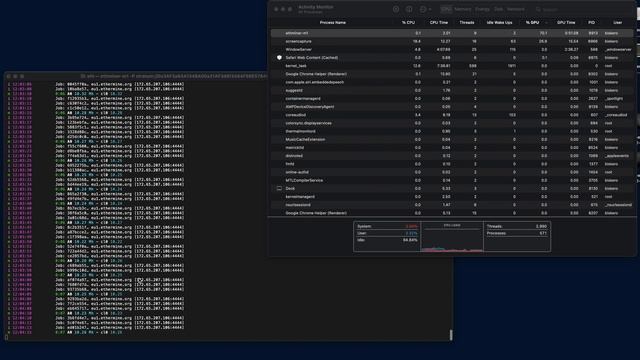Select the Dock process row name
This screenshot has height=360, width=640.
coord(290,188)
